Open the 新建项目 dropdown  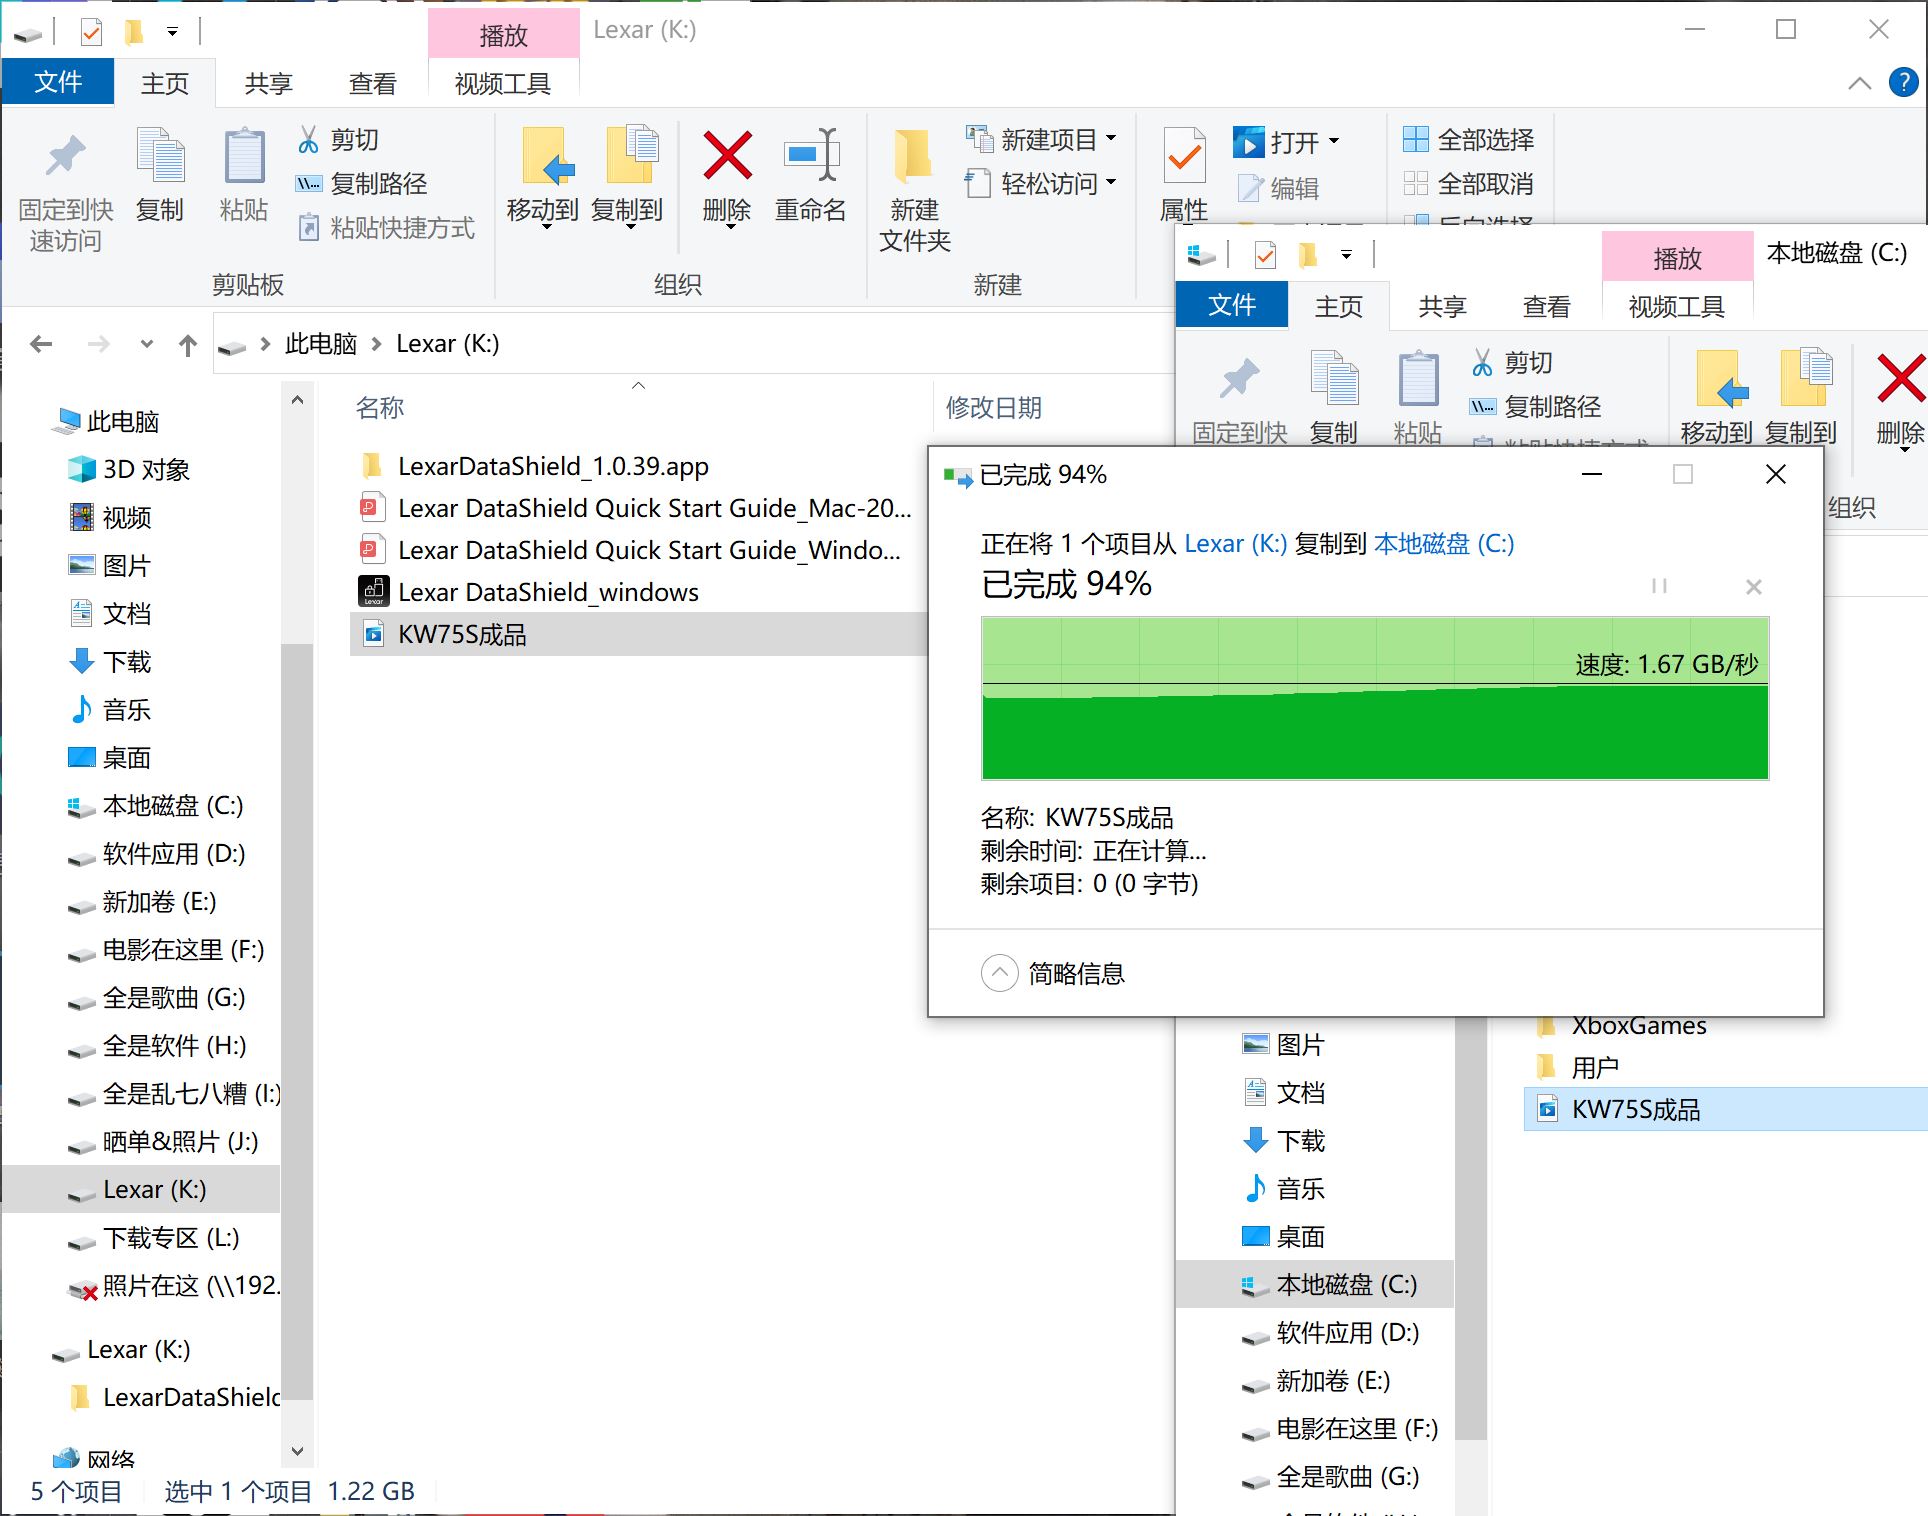click(1041, 139)
